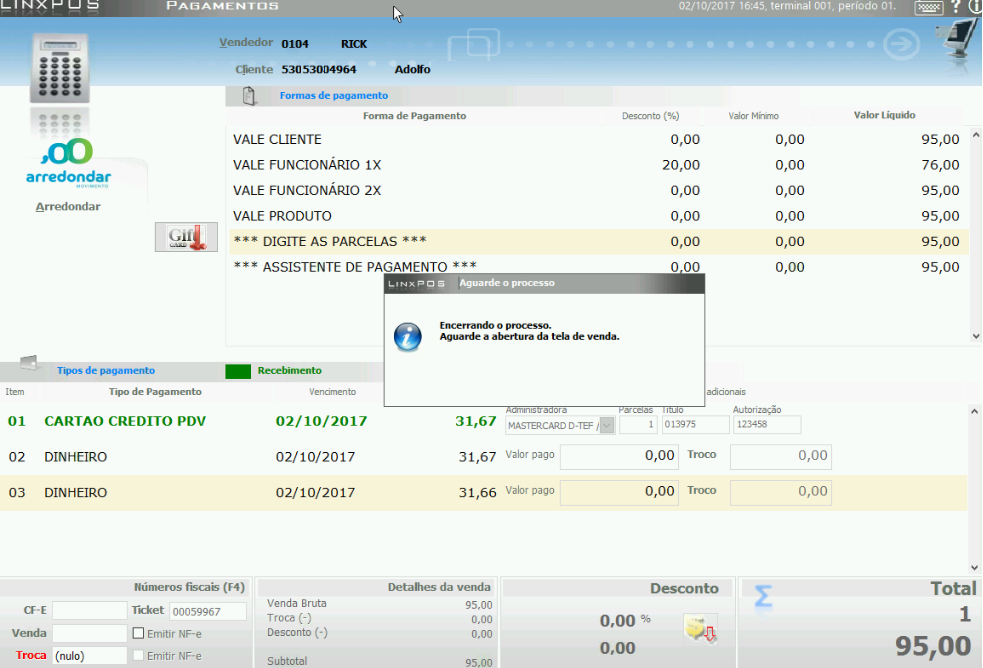Click Vendedor label

246,43
